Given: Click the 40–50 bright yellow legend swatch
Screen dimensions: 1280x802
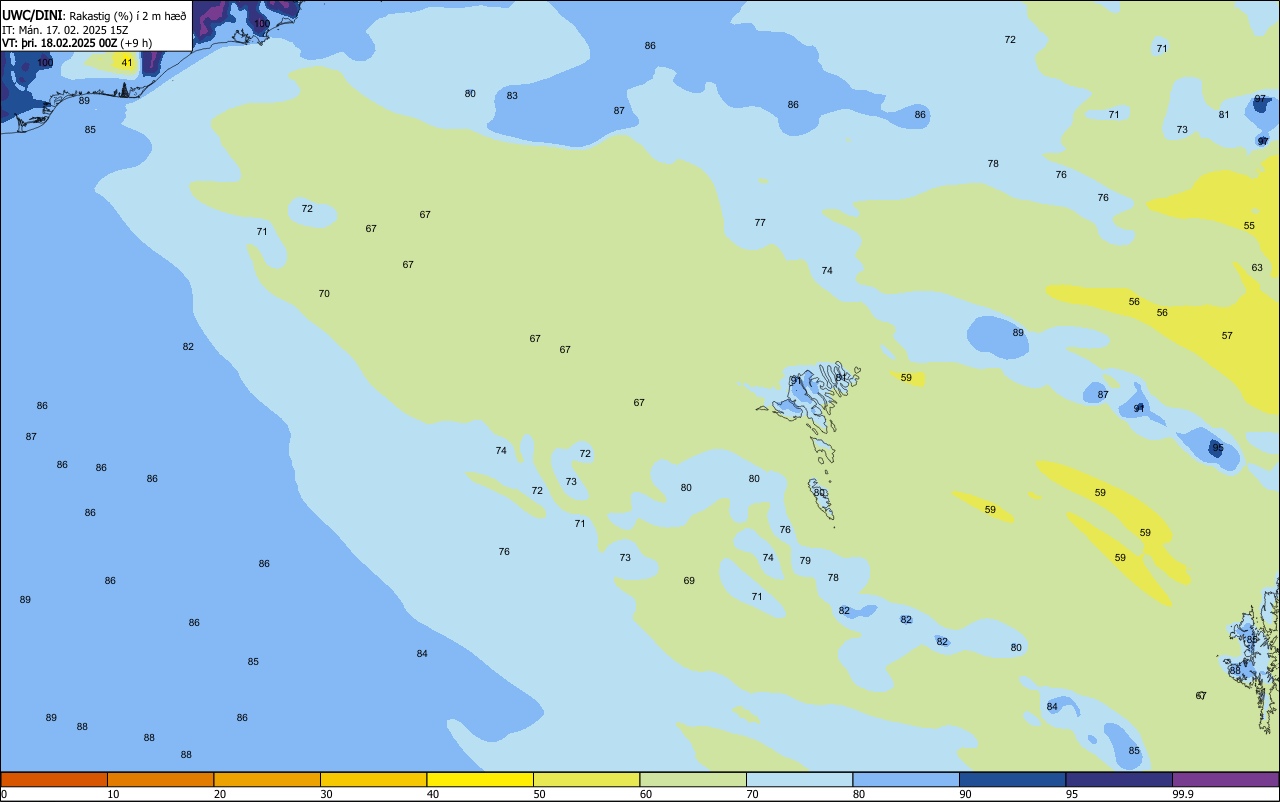Looking at the screenshot, I should pyautogui.click(x=480, y=779).
